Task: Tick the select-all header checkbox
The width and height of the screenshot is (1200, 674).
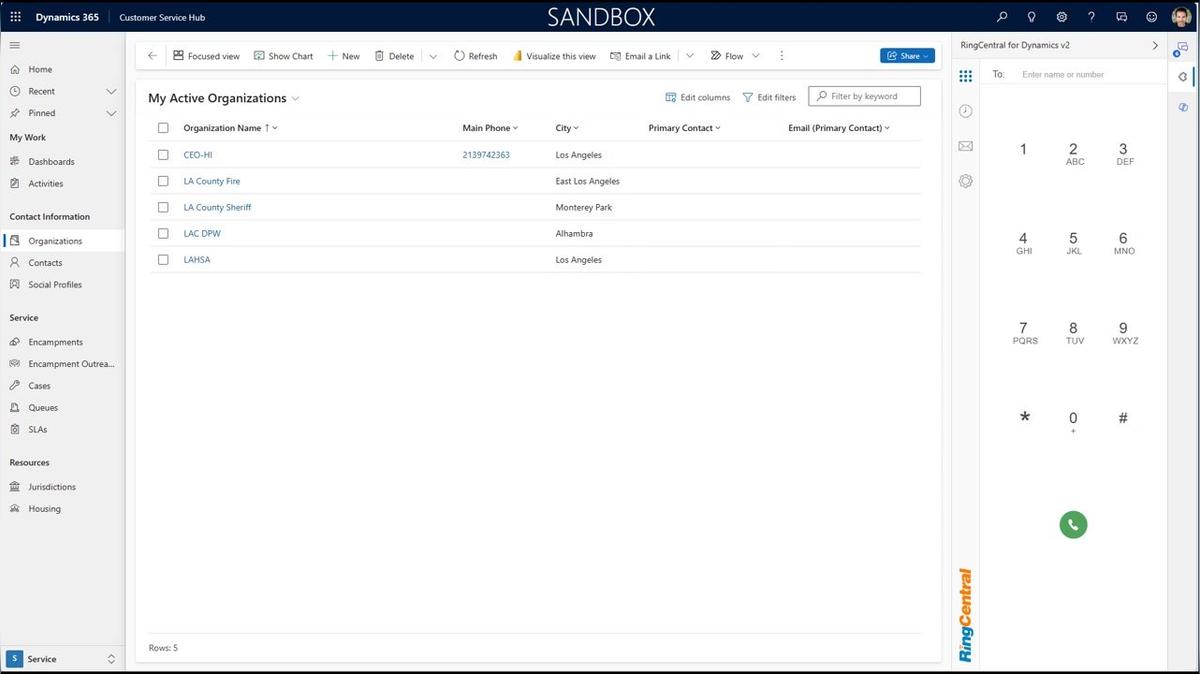Action: click(x=163, y=128)
